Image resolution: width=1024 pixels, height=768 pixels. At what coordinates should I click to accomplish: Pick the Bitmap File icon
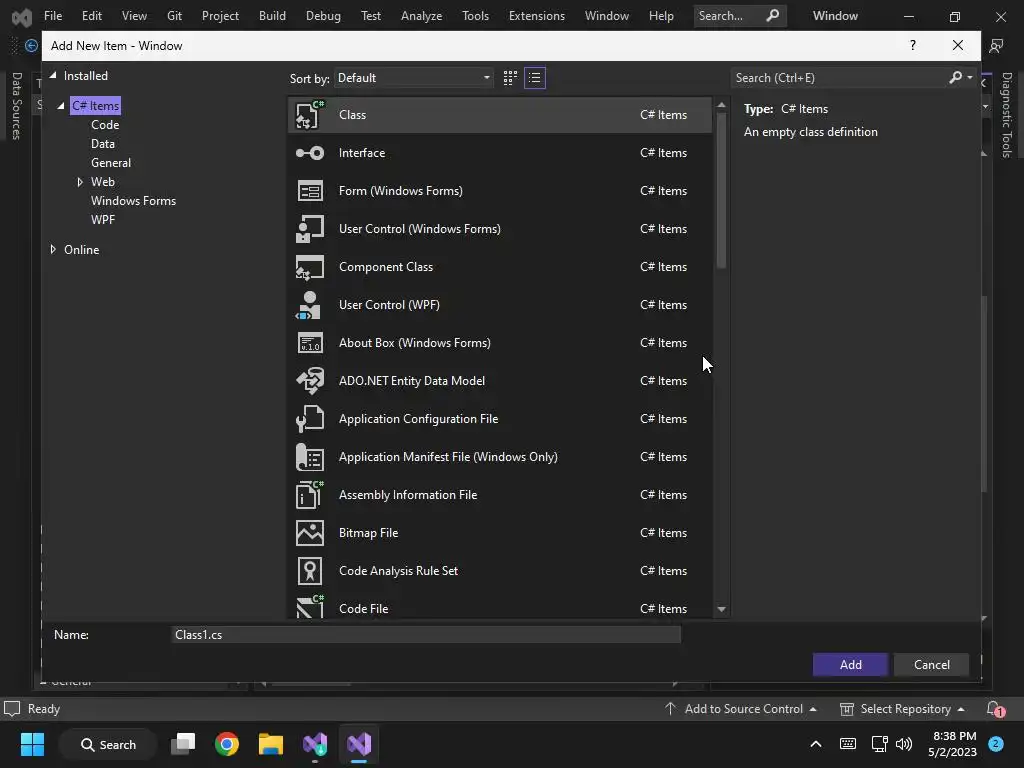pyautogui.click(x=310, y=533)
